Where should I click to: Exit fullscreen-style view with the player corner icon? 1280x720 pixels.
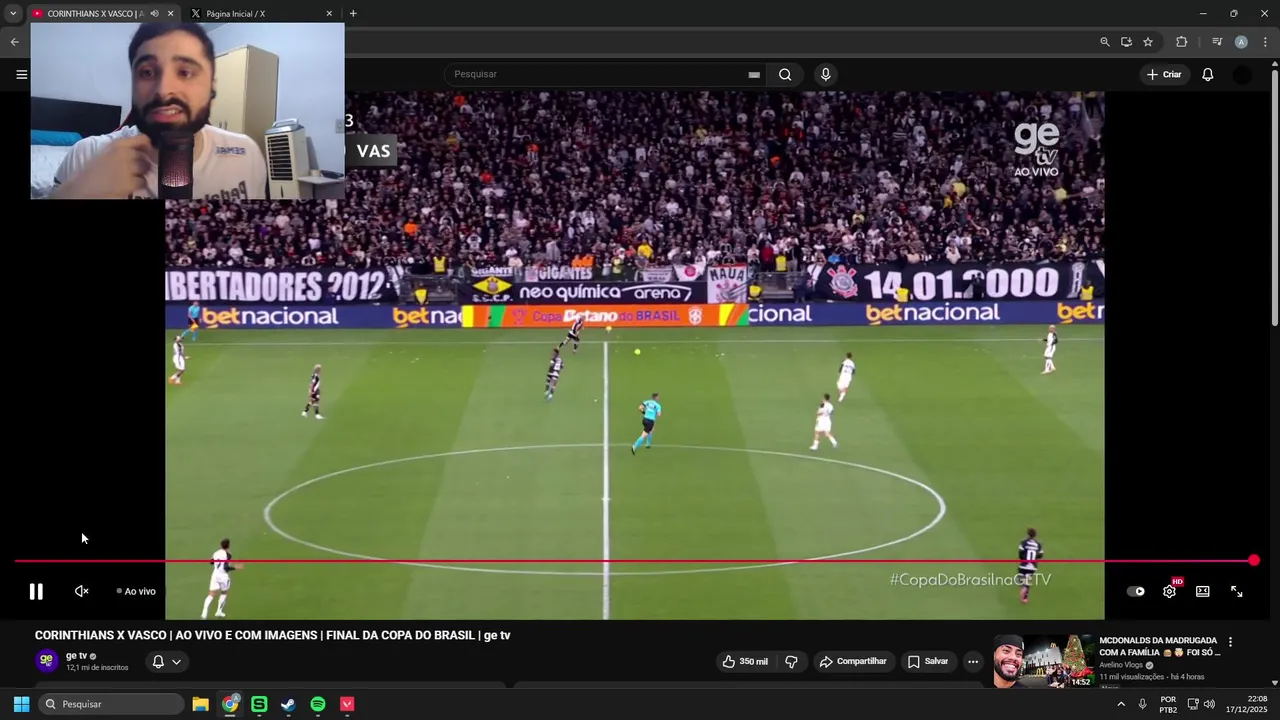[x=1237, y=591]
